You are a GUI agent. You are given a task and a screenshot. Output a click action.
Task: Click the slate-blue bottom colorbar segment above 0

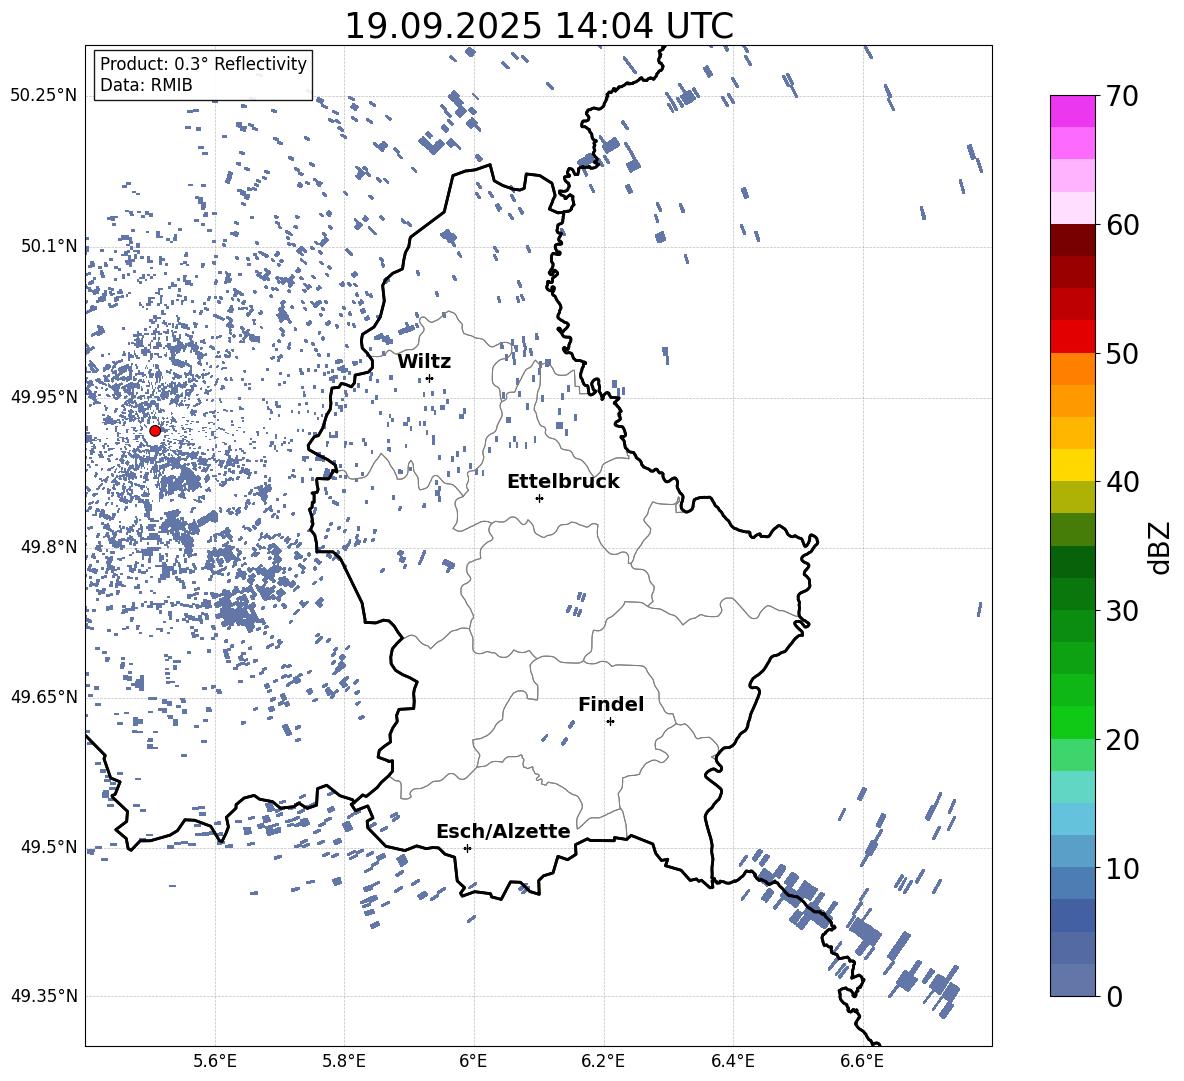tap(1072, 980)
